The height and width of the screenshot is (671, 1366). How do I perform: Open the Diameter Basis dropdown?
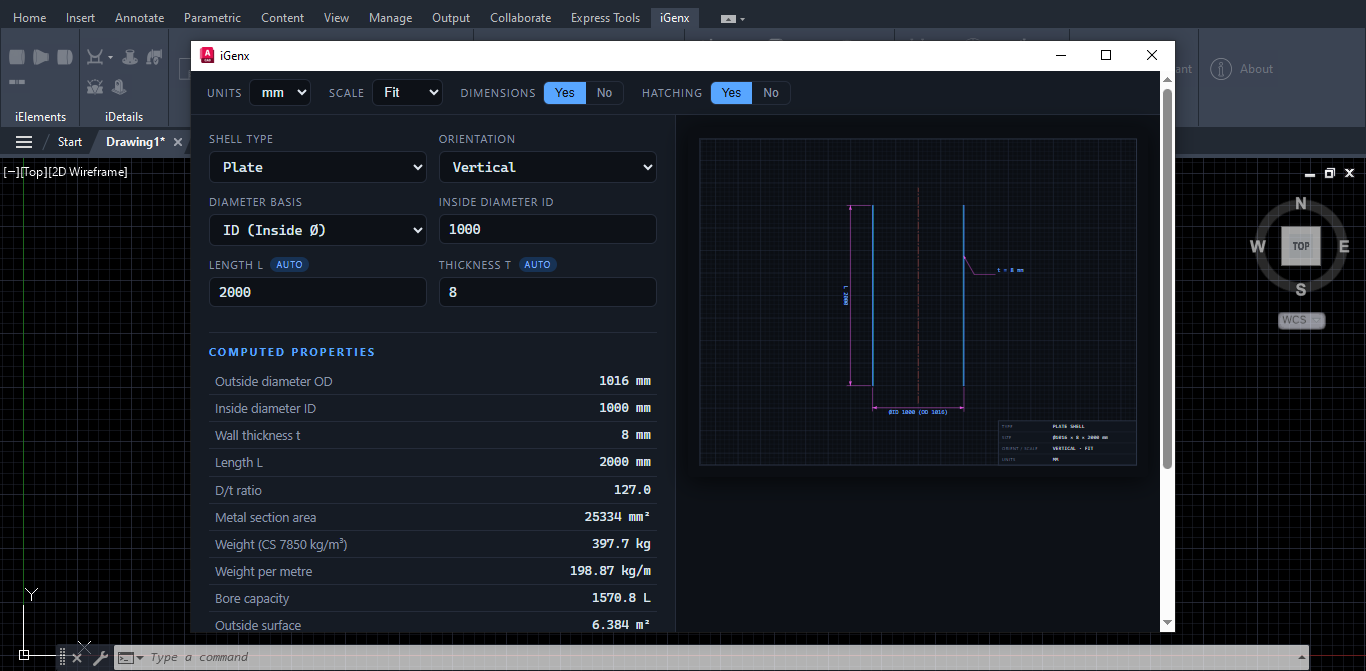(318, 230)
